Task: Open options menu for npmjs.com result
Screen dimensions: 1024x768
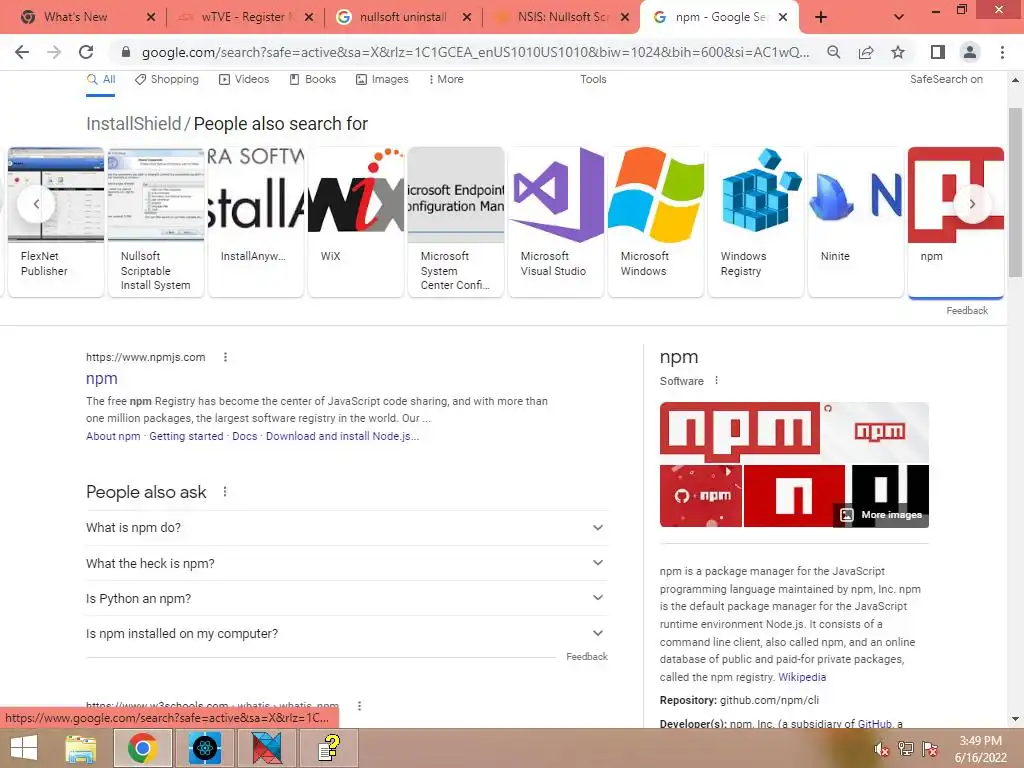Action: (225, 357)
